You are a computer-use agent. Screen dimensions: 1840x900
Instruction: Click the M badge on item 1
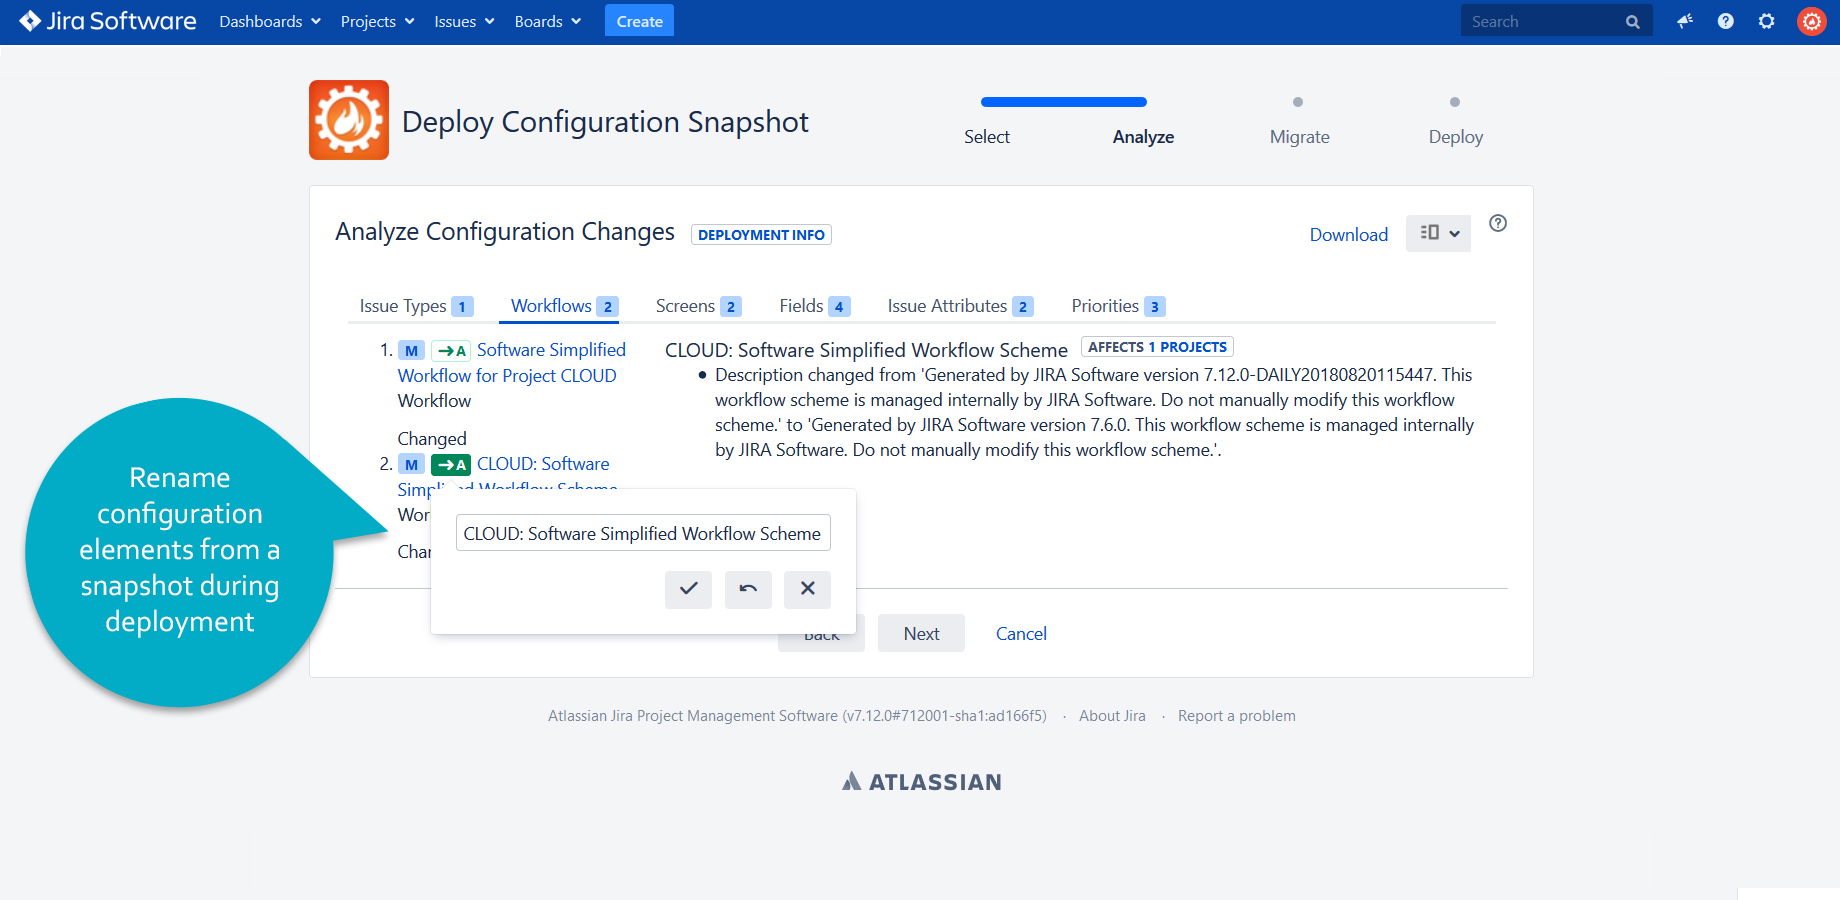[411, 351]
